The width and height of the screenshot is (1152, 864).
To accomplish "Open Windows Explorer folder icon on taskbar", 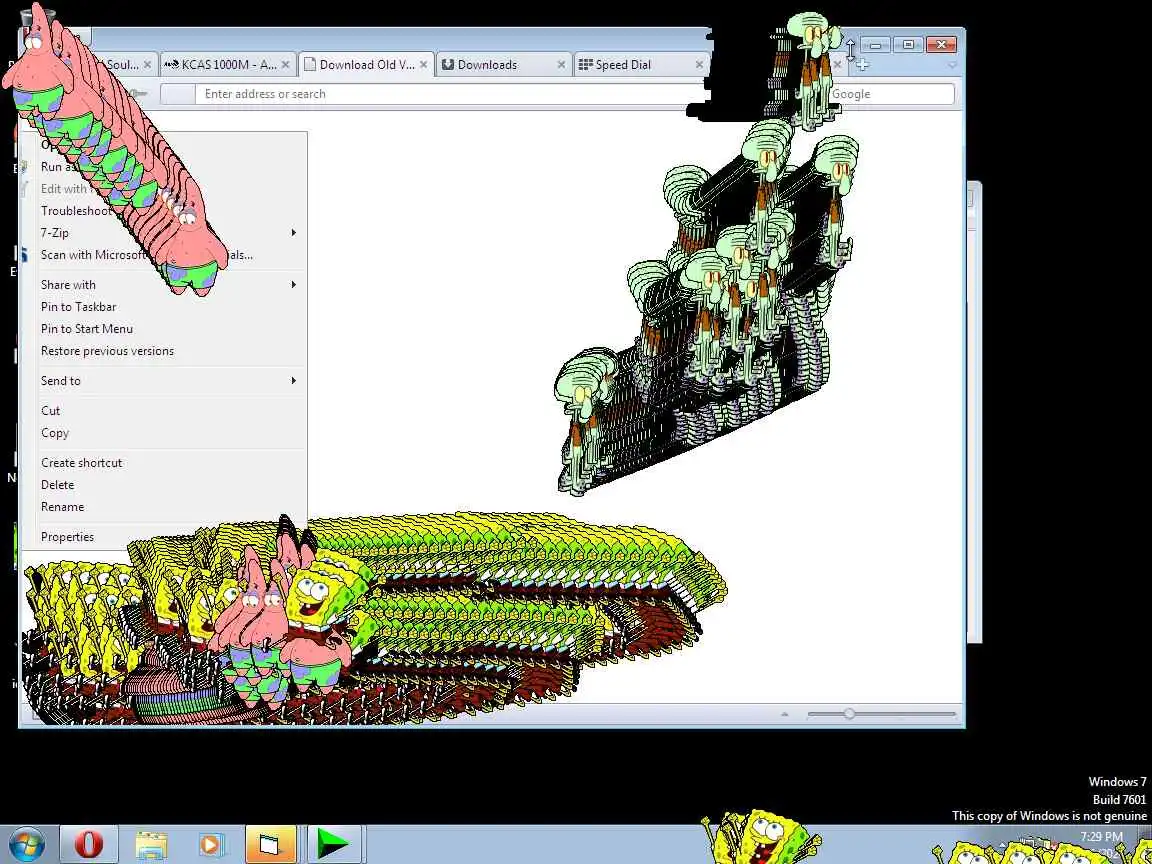I will 151,845.
